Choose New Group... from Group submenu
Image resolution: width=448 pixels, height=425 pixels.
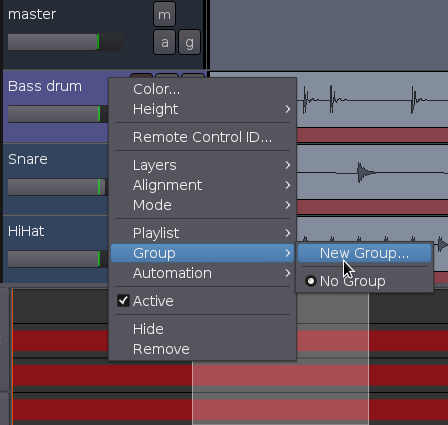365,253
